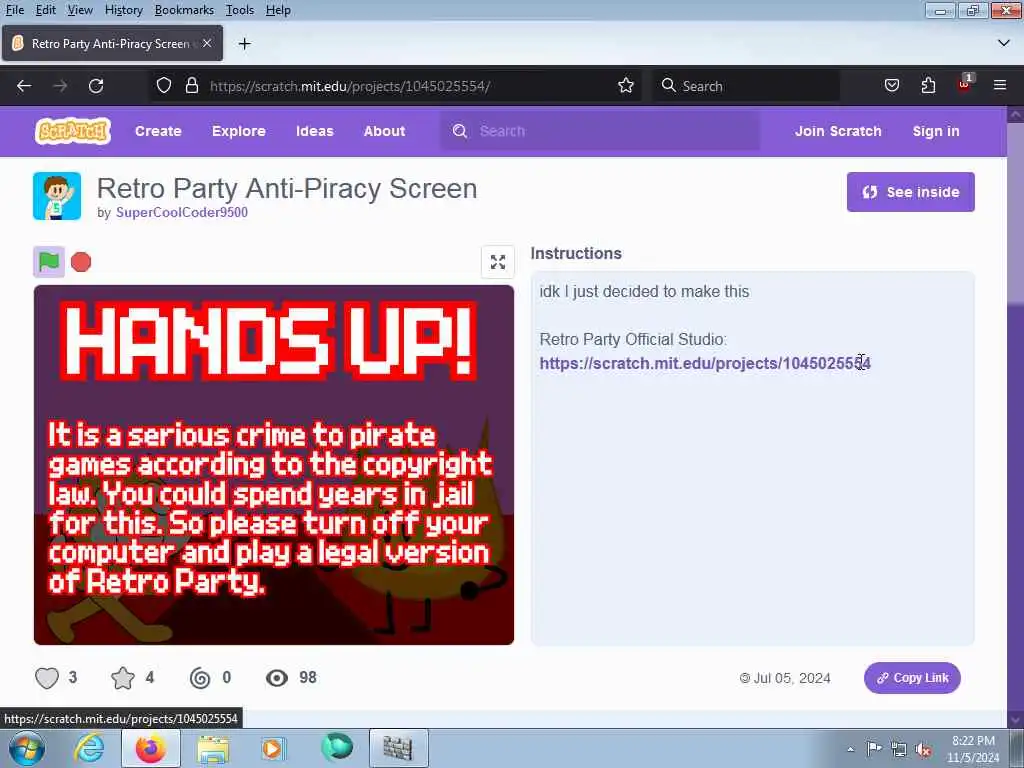Open Save to Pocket
This screenshot has width=1024, height=768.
[x=891, y=86]
